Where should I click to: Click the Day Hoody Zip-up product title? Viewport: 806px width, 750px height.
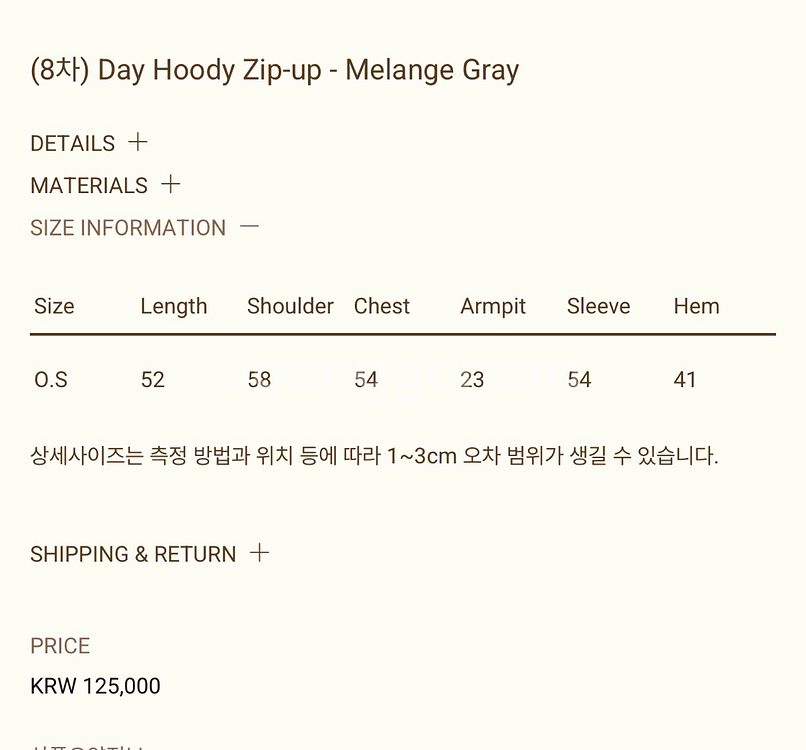pos(275,70)
